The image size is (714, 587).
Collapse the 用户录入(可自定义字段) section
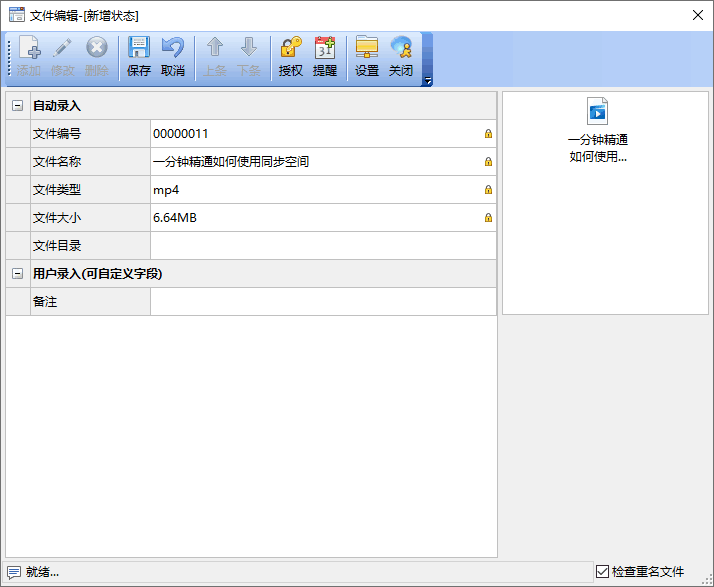click(17, 274)
